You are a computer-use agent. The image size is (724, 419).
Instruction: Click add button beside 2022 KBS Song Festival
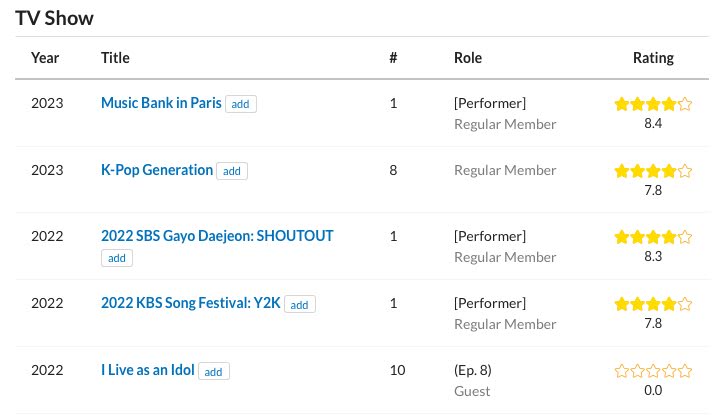coord(301,304)
